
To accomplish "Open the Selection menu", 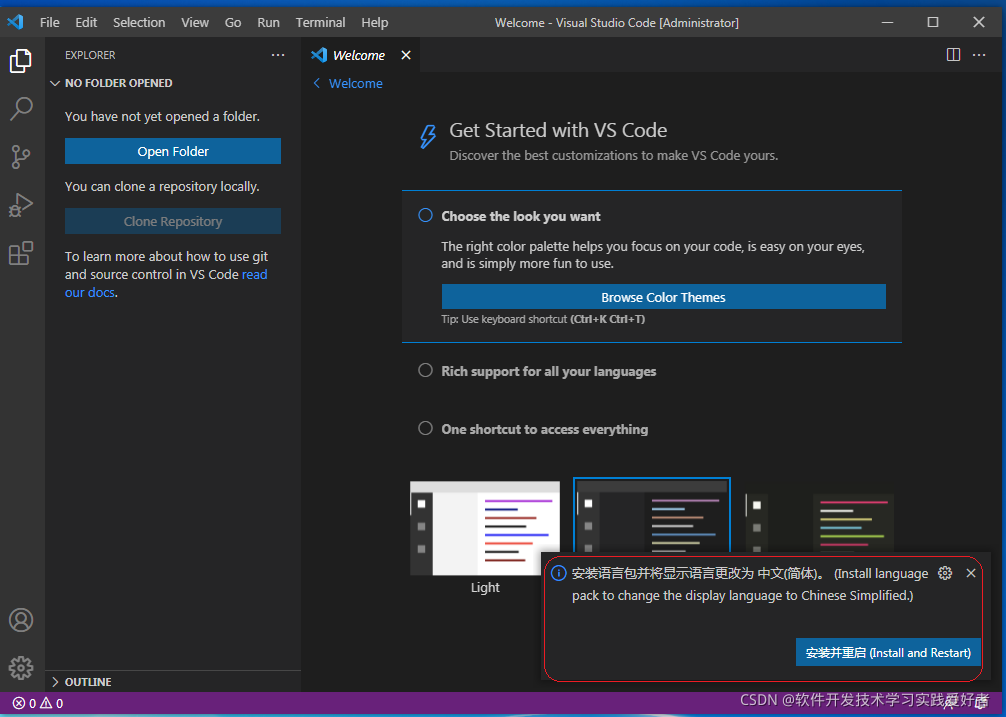I will [x=139, y=22].
